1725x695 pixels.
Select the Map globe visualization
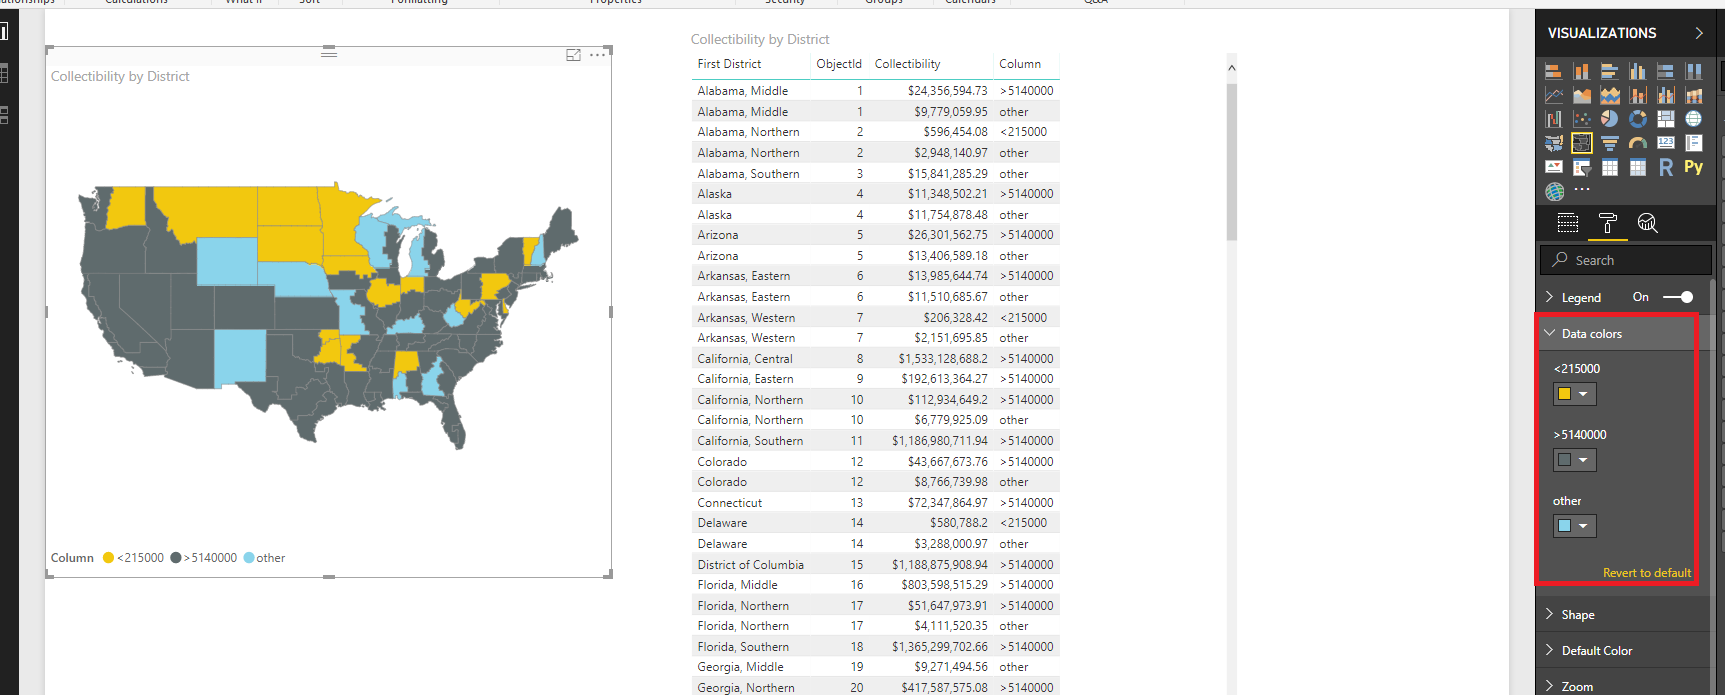1693,119
